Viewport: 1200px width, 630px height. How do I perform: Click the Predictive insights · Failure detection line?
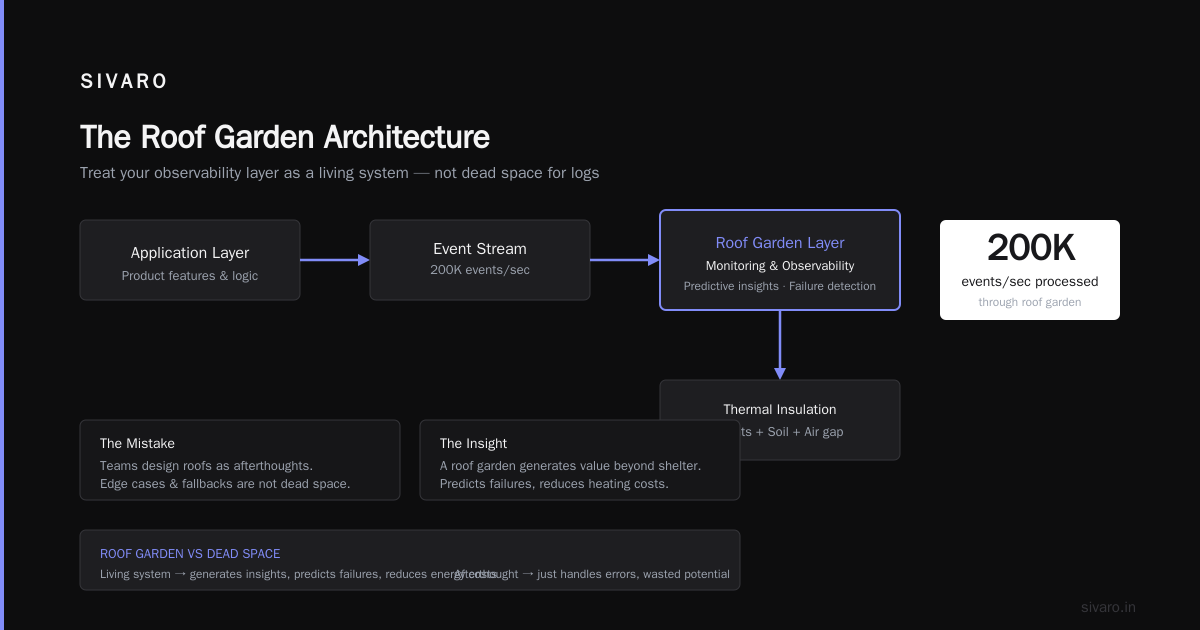point(780,286)
